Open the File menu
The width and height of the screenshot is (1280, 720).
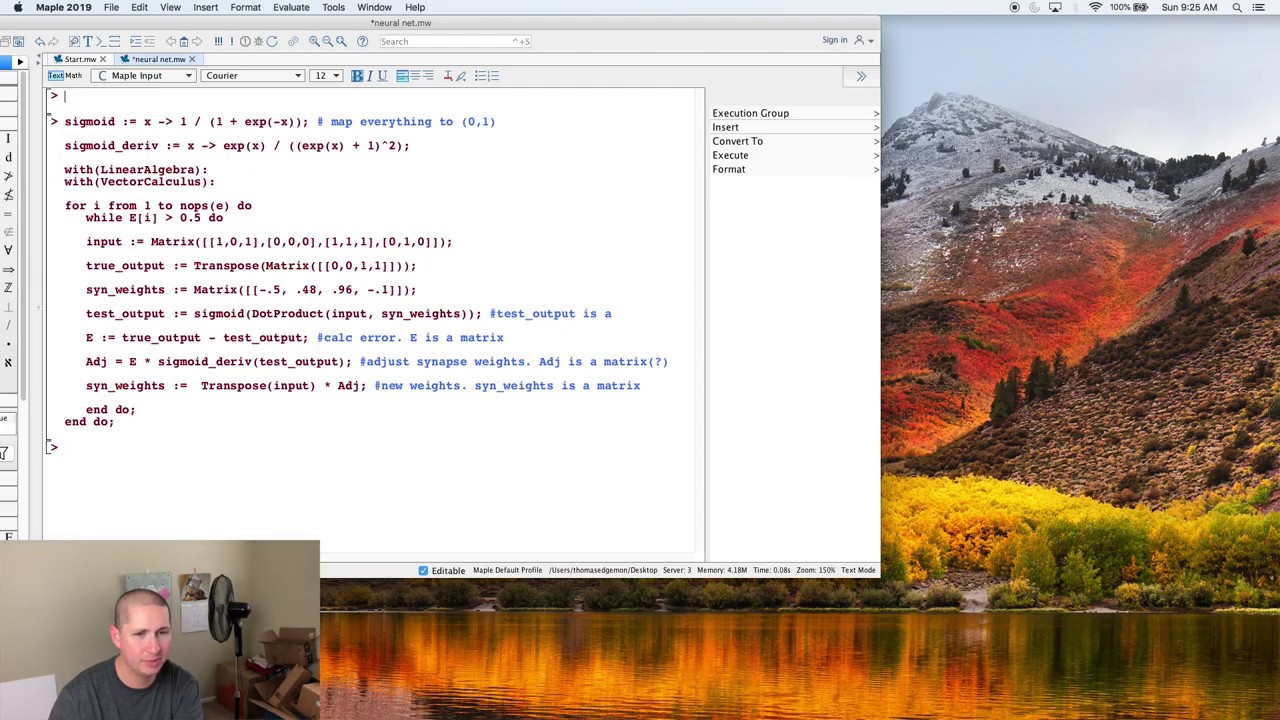click(111, 7)
